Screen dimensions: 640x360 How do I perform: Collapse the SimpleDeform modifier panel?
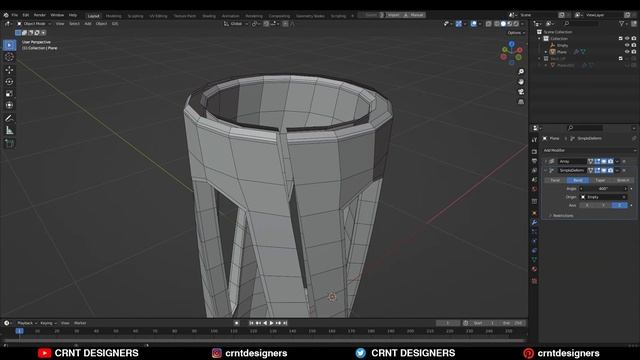546,170
